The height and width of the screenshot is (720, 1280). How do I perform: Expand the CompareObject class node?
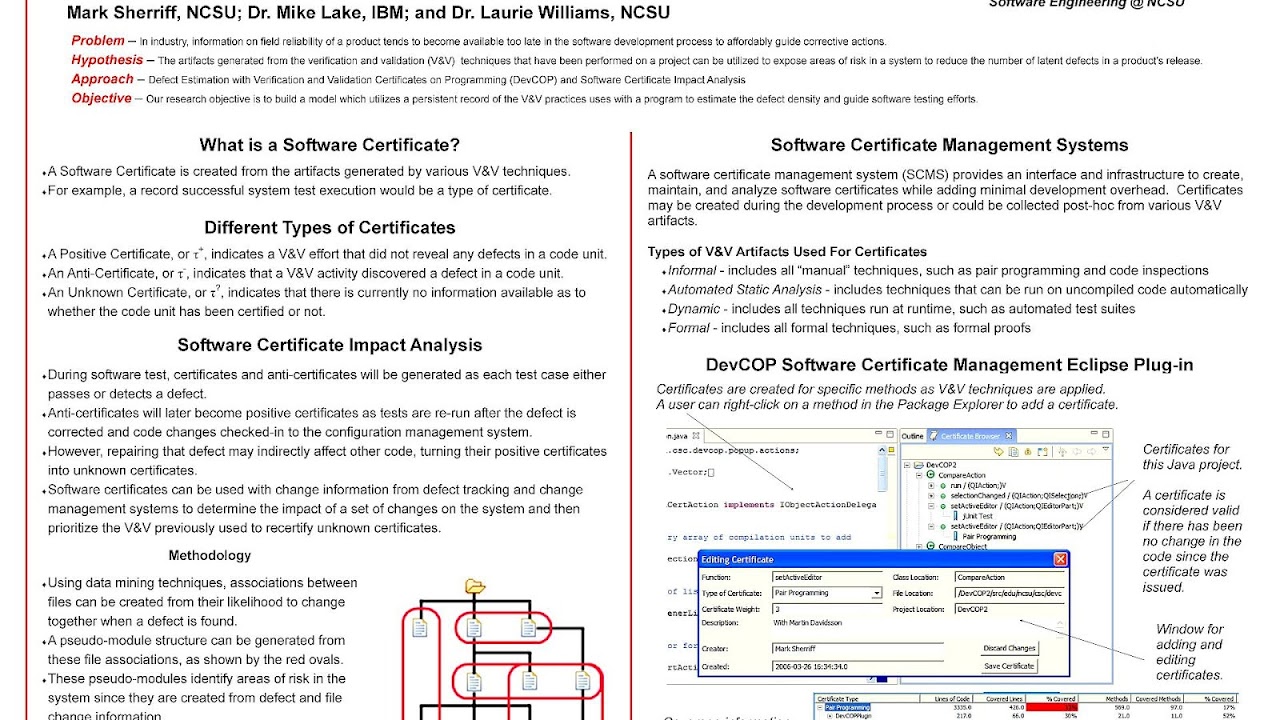[x=919, y=546]
